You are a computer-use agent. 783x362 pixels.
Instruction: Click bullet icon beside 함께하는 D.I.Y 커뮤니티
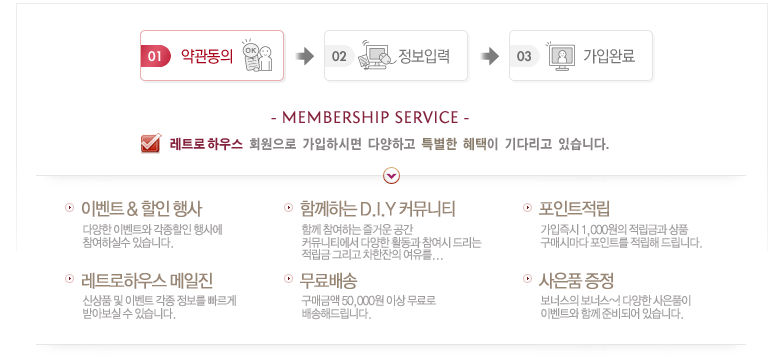coord(288,208)
